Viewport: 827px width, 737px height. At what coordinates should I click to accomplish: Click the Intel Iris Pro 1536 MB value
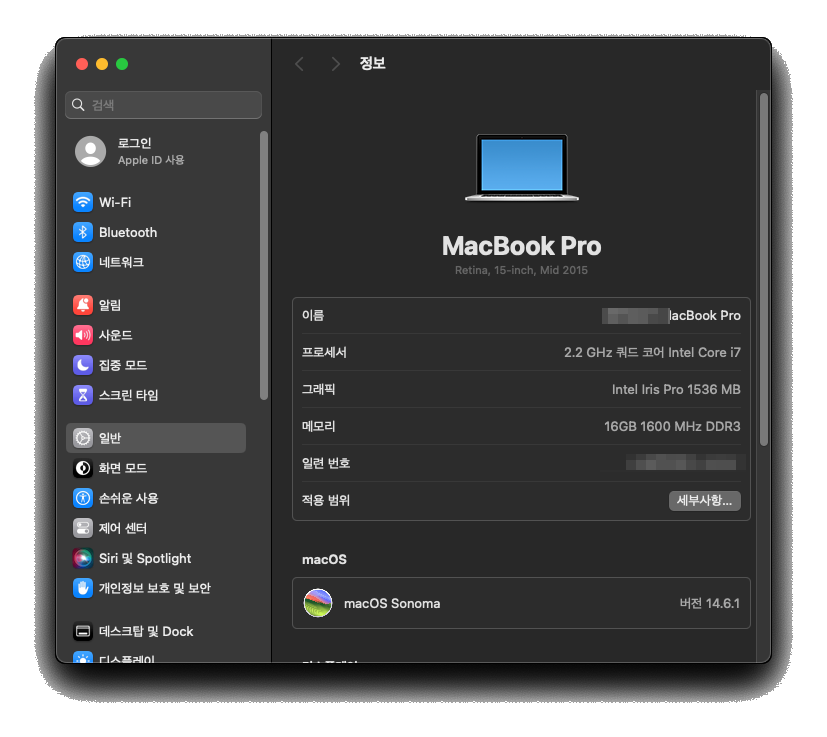676,389
